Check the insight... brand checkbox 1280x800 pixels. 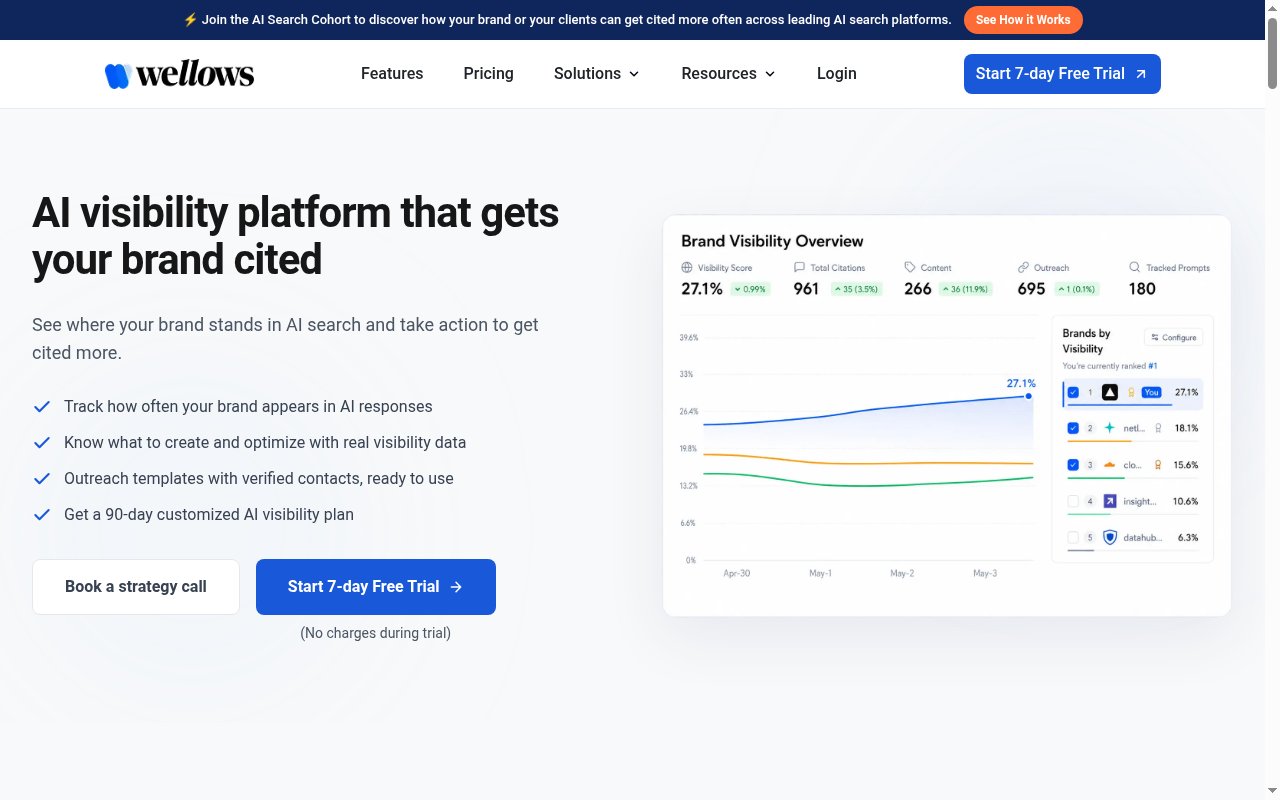pyautogui.click(x=1073, y=501)
